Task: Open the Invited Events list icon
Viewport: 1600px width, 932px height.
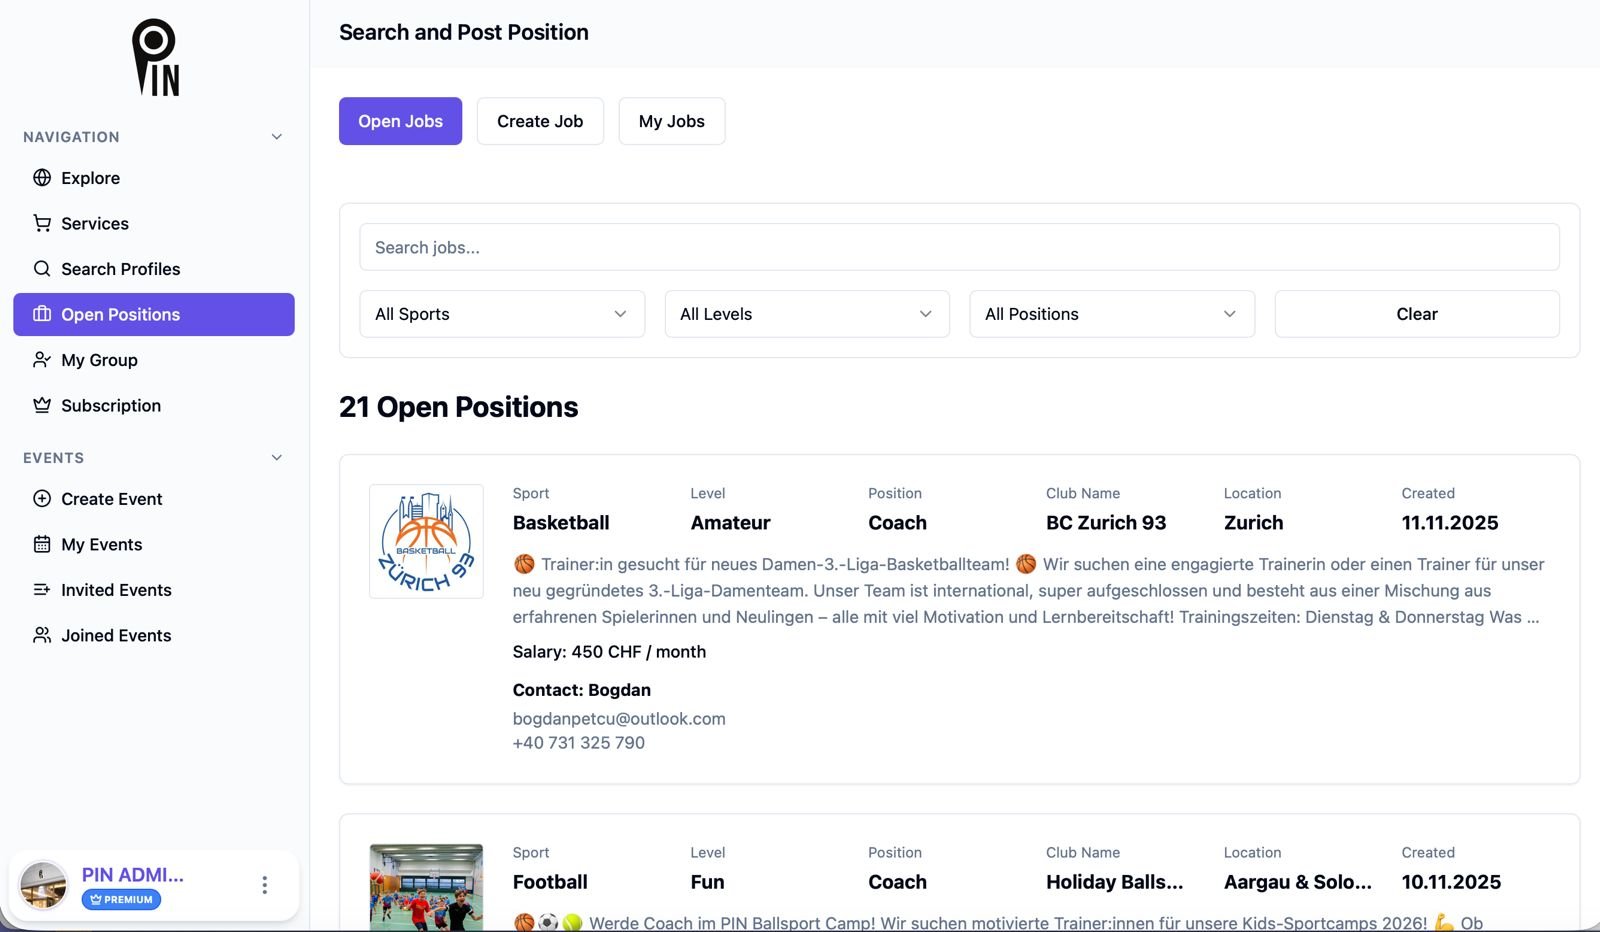Action: [x=42, y=590]
